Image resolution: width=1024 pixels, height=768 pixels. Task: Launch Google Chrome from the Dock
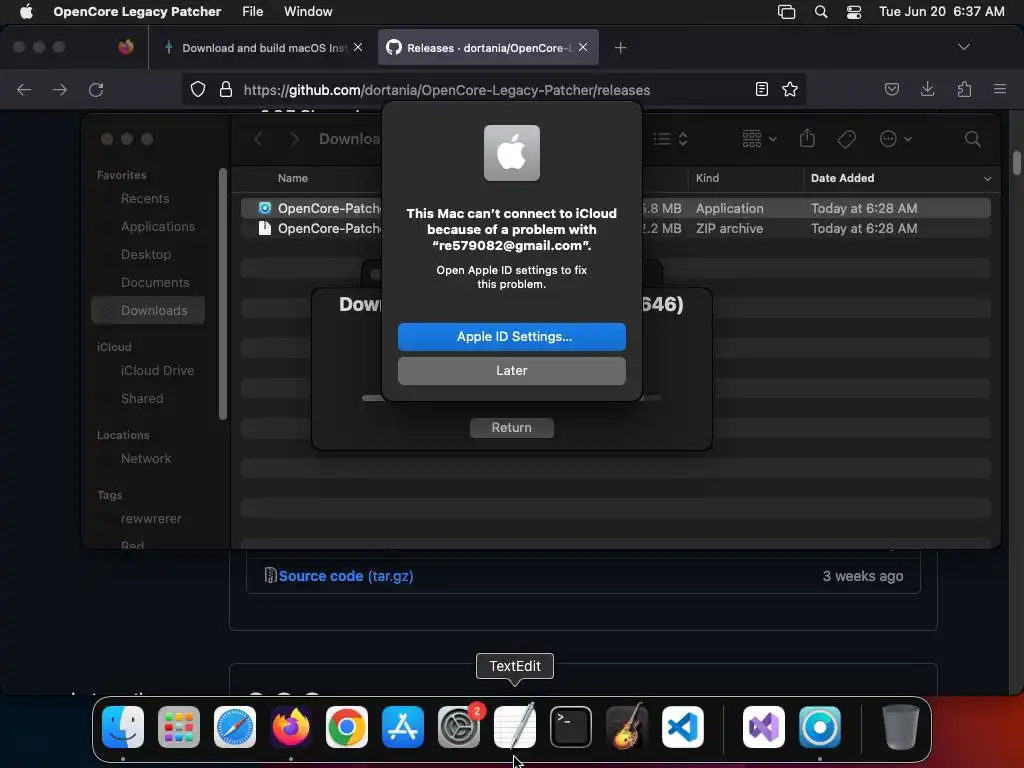[347, 727]
